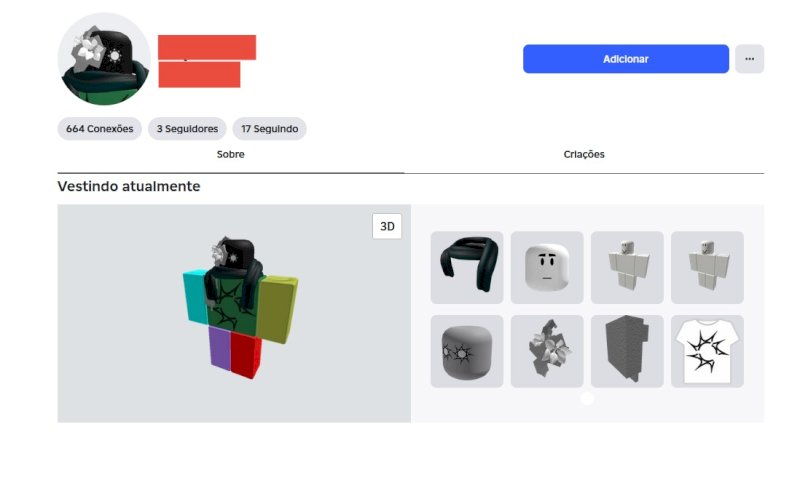Switch to the Sobre tab
The width and height of the screenshot is (800, 499).
click(231, 155)
